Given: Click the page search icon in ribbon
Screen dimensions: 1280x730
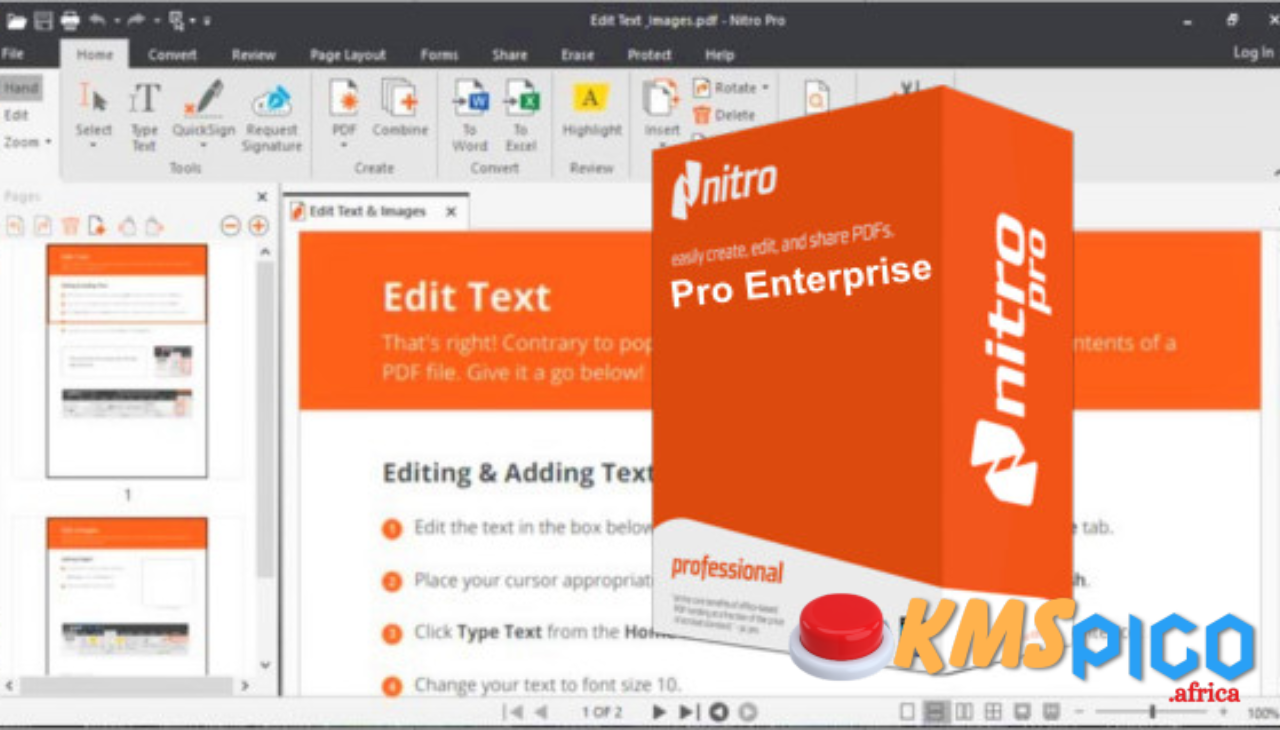Looking at the screenshot, I should click(817, 97).
